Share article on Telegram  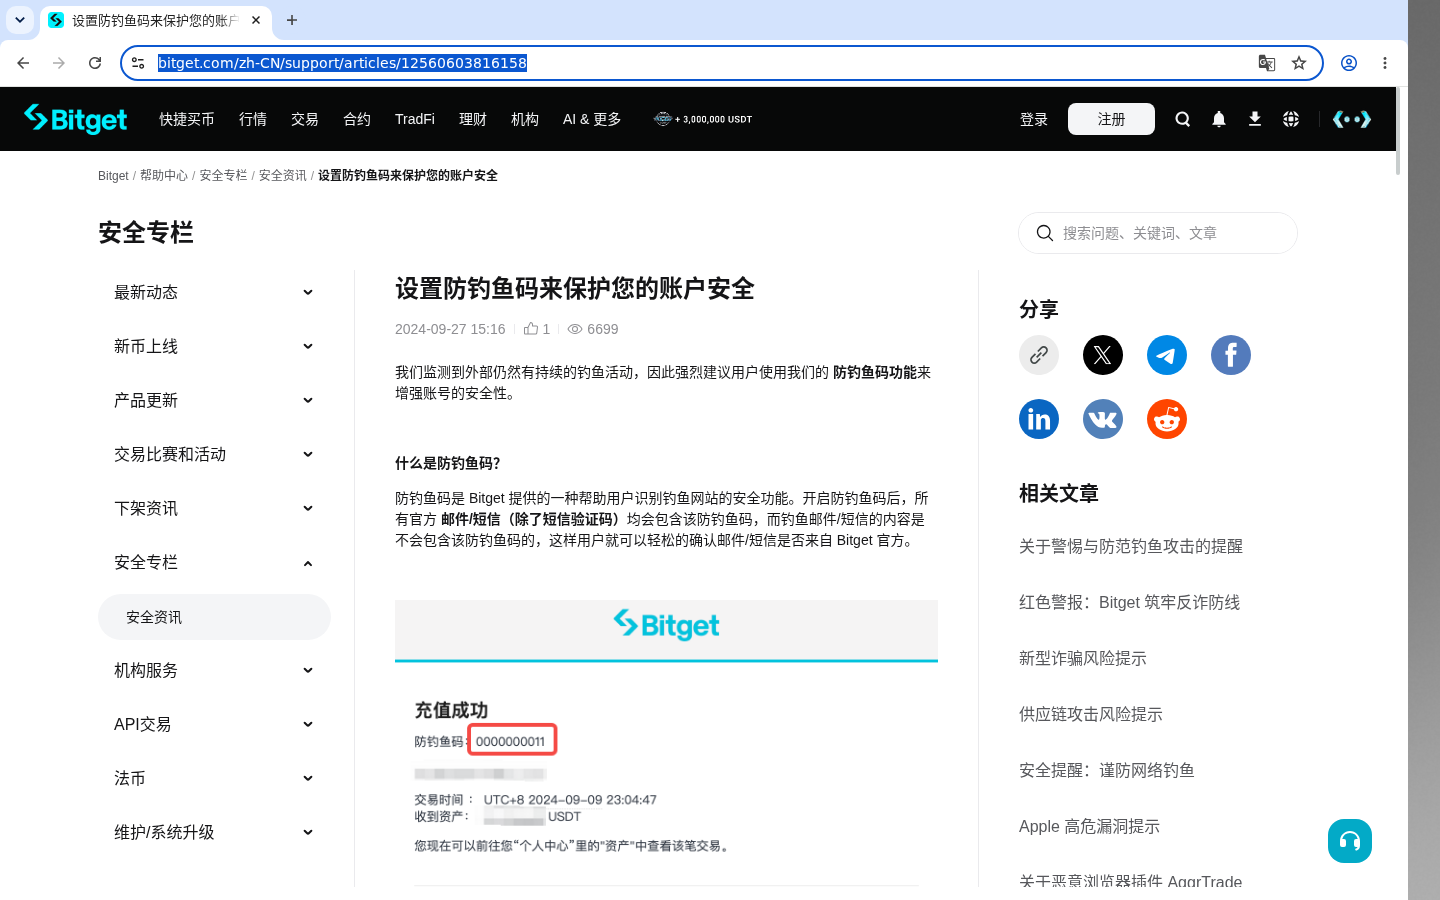pos(1167,355)
